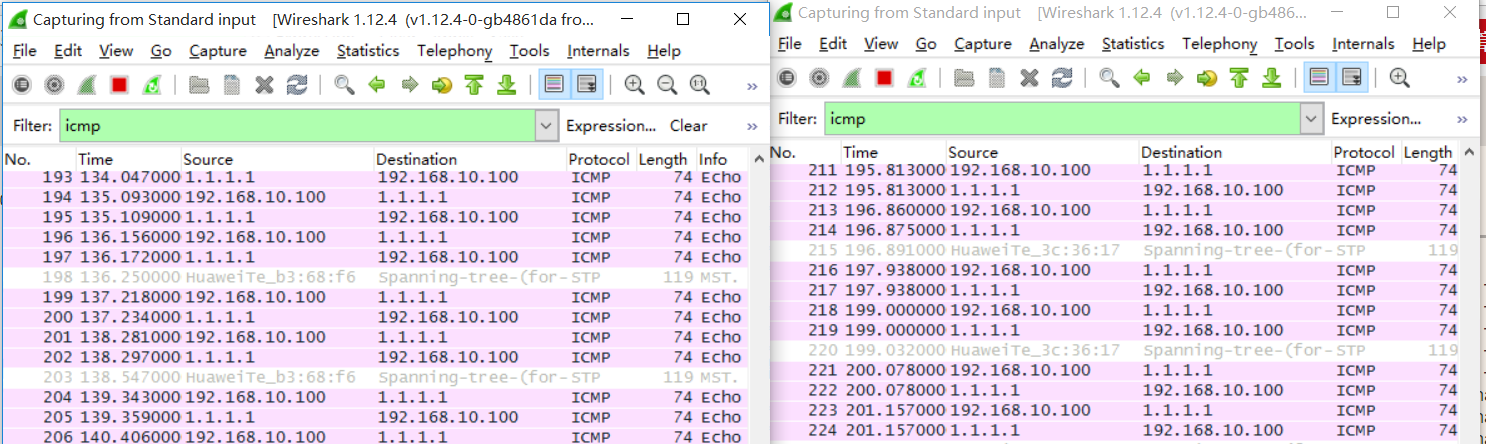Toggle auto-scroll during live capture, left window
The image size is (1486, 444).
(587, 86)
